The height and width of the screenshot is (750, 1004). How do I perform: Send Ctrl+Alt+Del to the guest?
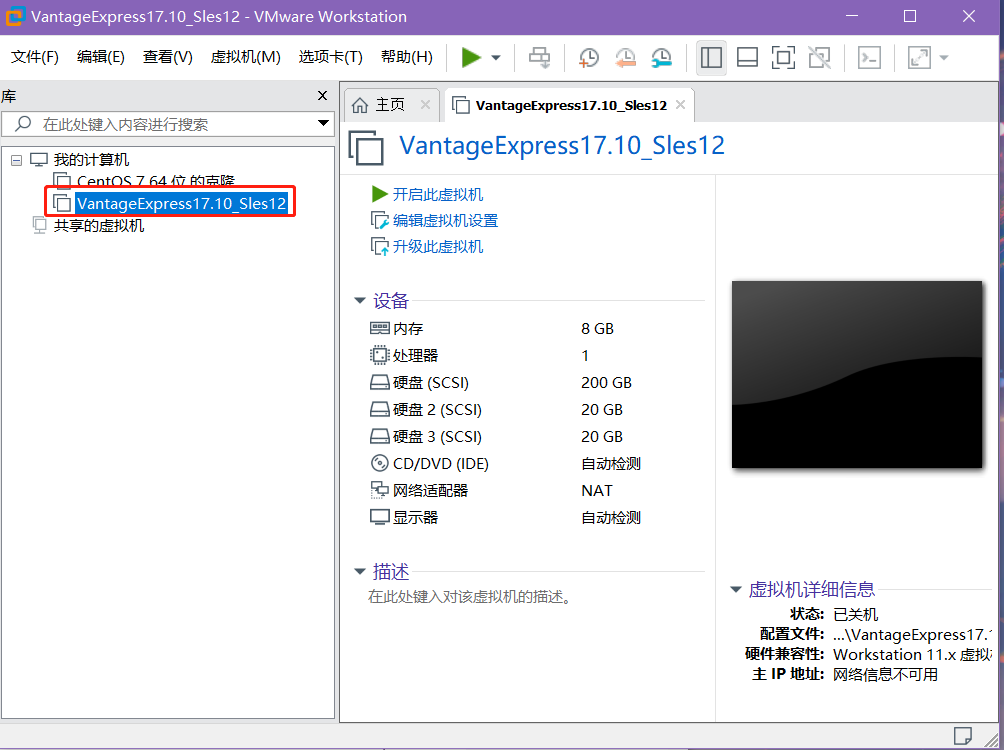(539, 57)
